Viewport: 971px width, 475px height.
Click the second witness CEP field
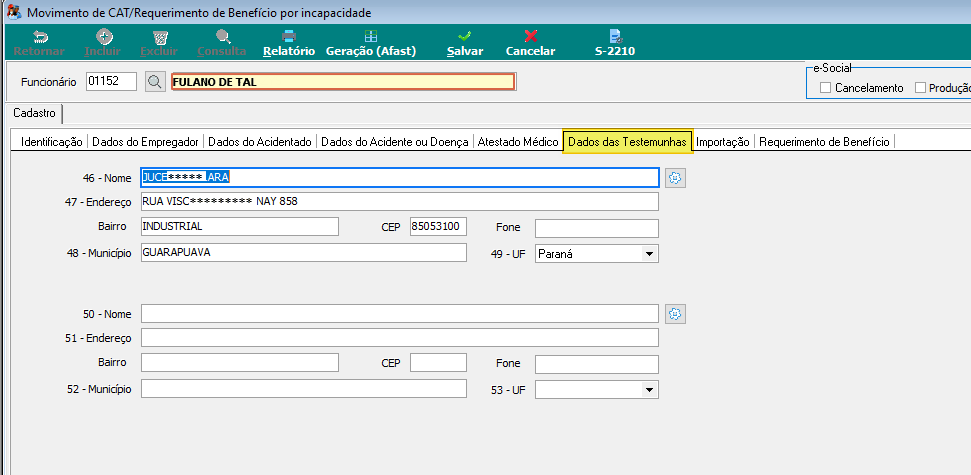438,362
